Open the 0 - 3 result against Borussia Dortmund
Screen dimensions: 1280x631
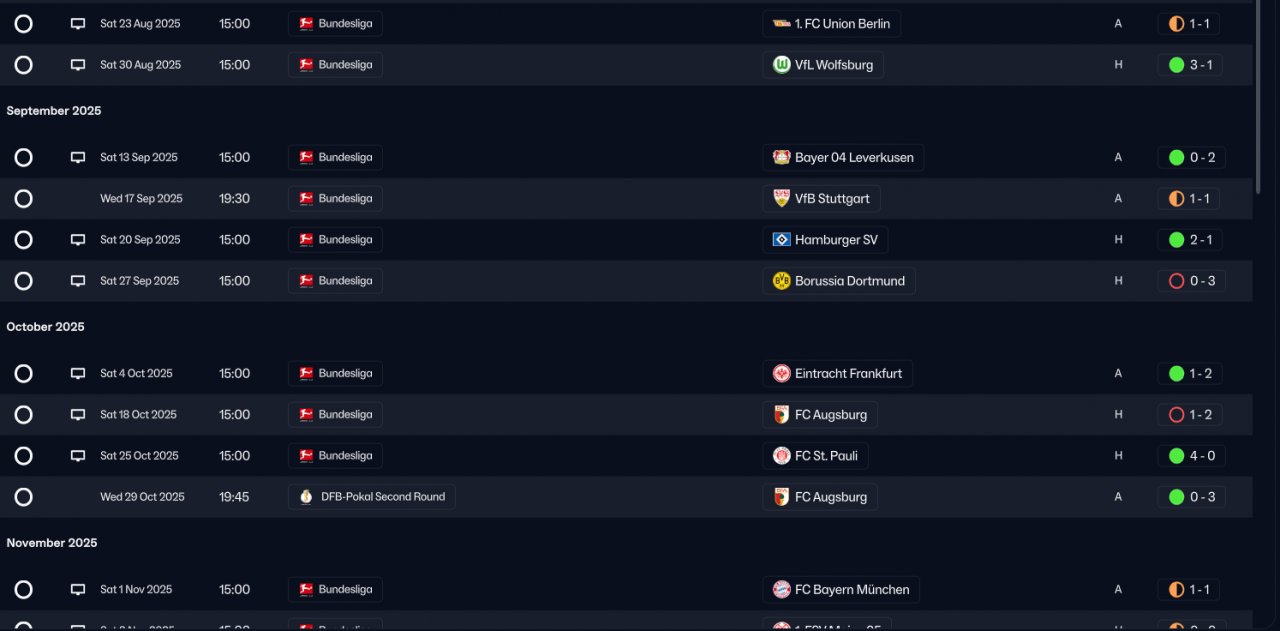pyautogui.click(x=1191, y=281)
